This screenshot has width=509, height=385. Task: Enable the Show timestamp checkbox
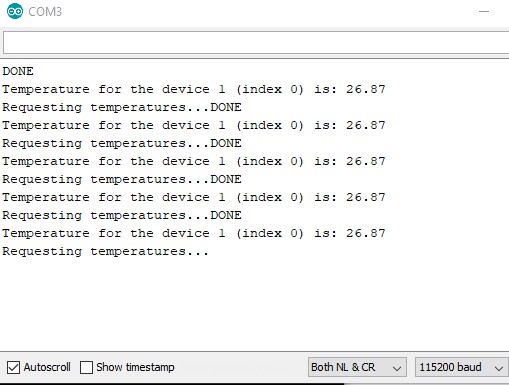[x=86, y=367]
